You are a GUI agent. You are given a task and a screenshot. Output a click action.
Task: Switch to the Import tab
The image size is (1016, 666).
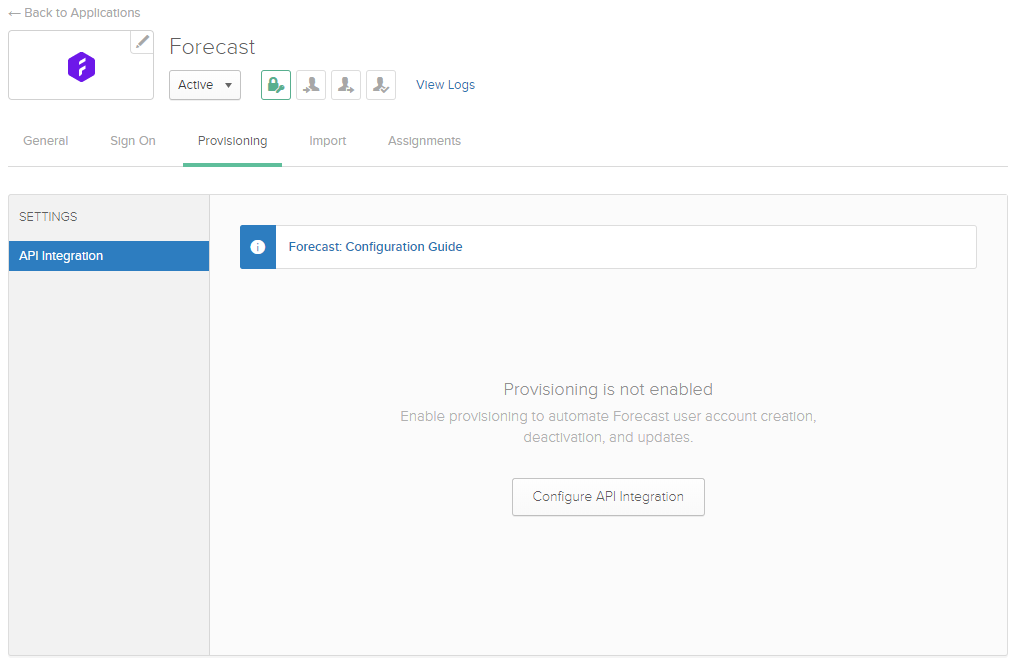point(328,141)
